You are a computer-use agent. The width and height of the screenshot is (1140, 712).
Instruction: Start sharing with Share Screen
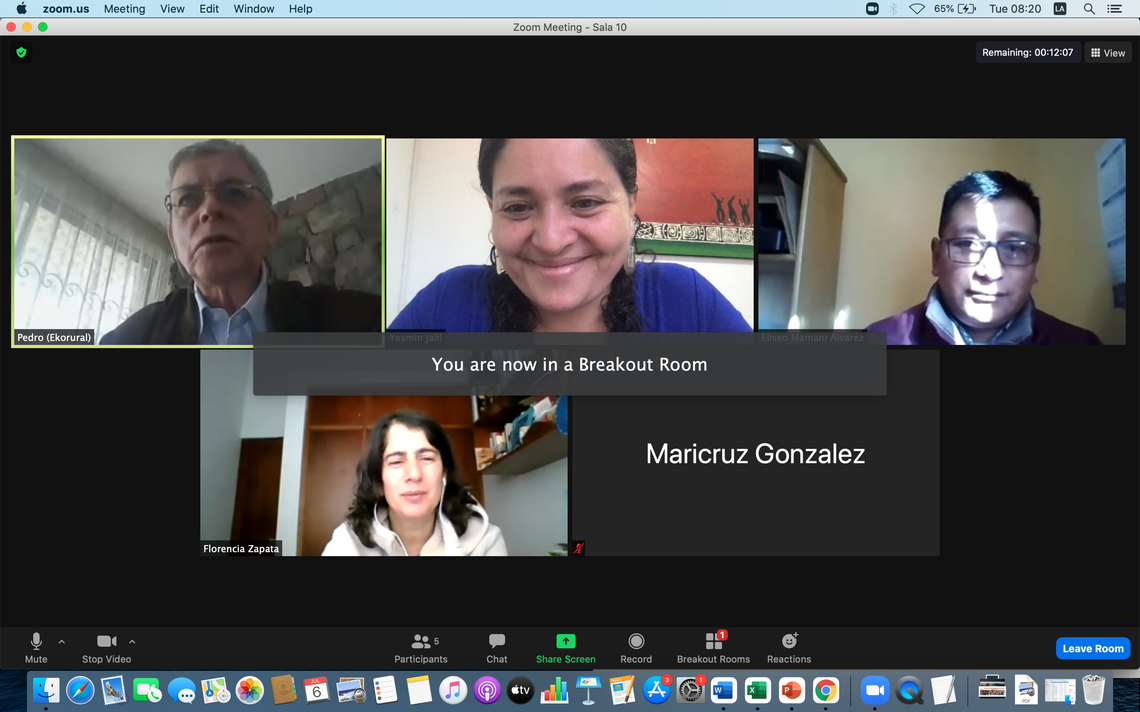point(565,647)
